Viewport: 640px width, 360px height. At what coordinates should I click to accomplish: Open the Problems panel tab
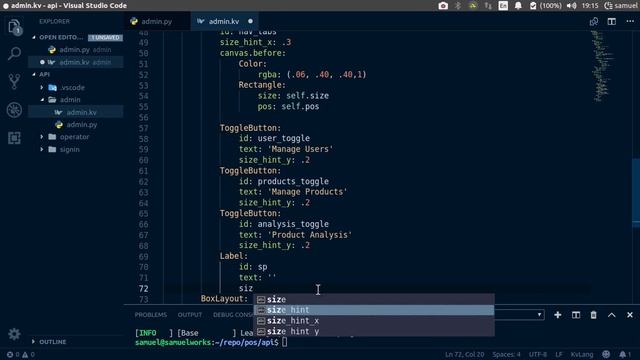click(151, 315)
